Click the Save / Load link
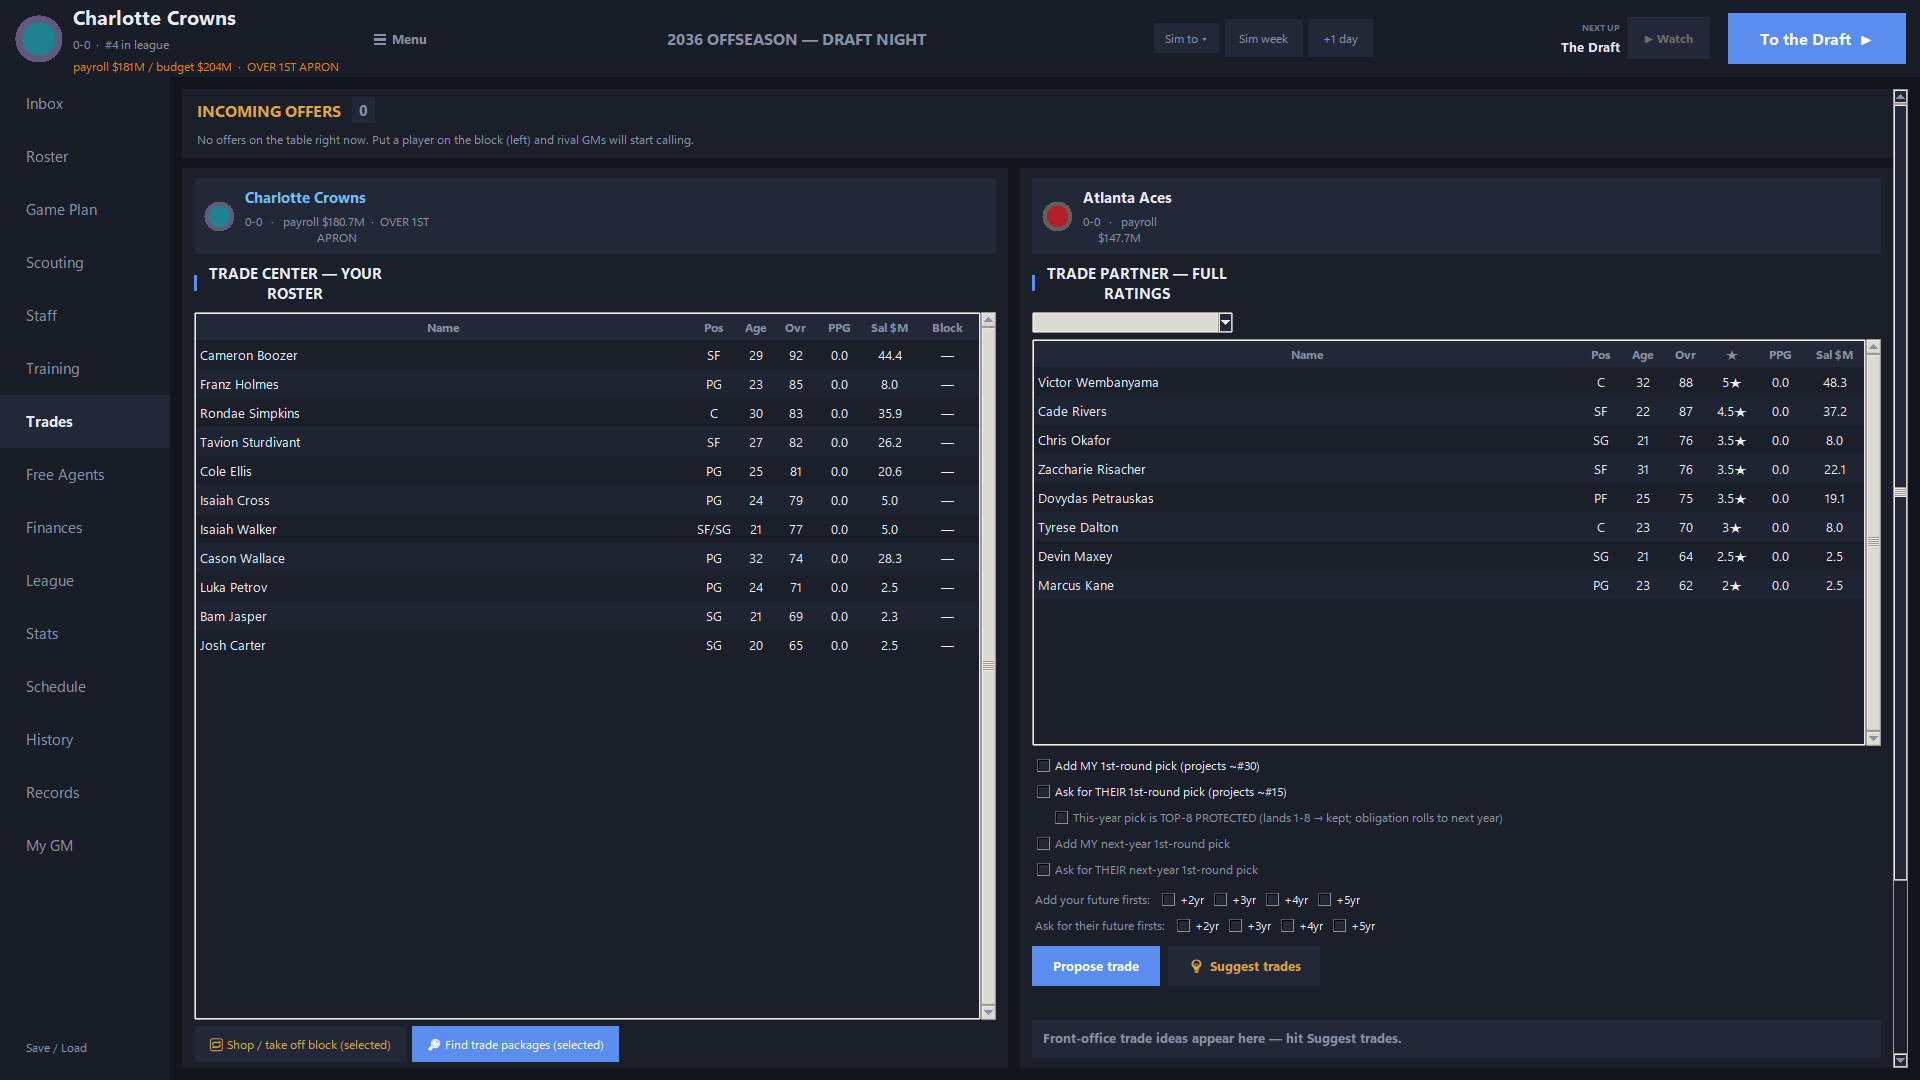This screenshot has height=1080, width=1920. coord(56,1048)
